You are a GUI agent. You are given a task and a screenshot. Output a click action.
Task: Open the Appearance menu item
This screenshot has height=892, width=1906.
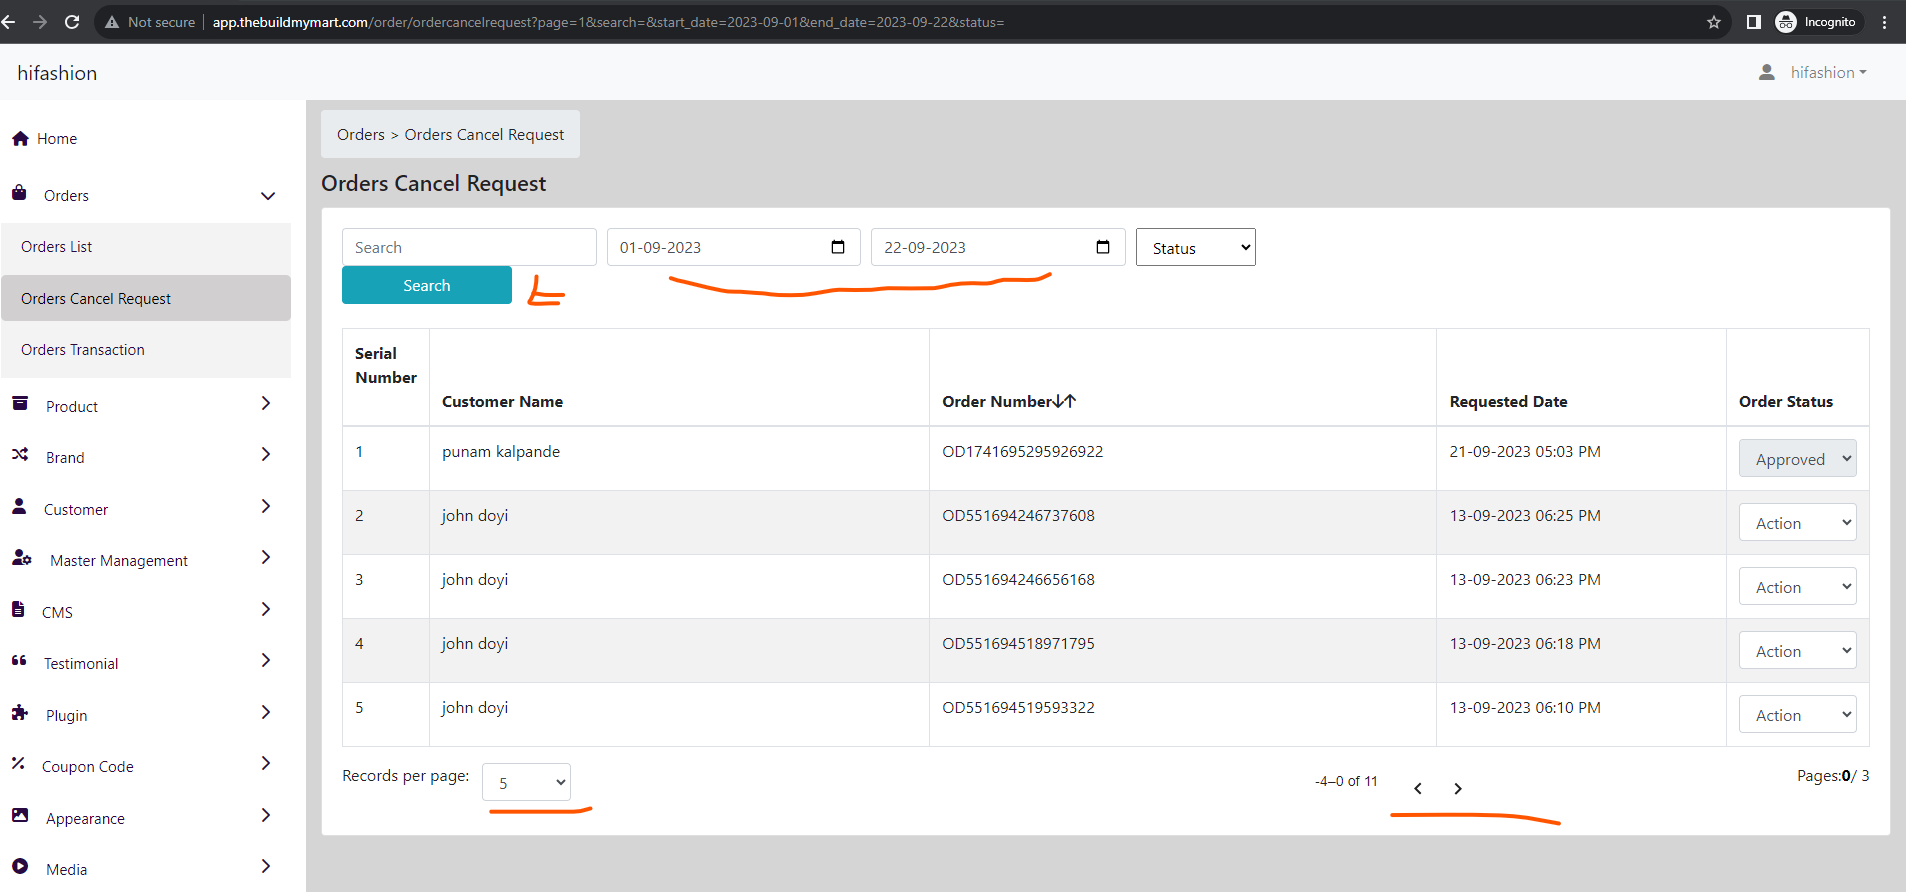tap(85, 819)
